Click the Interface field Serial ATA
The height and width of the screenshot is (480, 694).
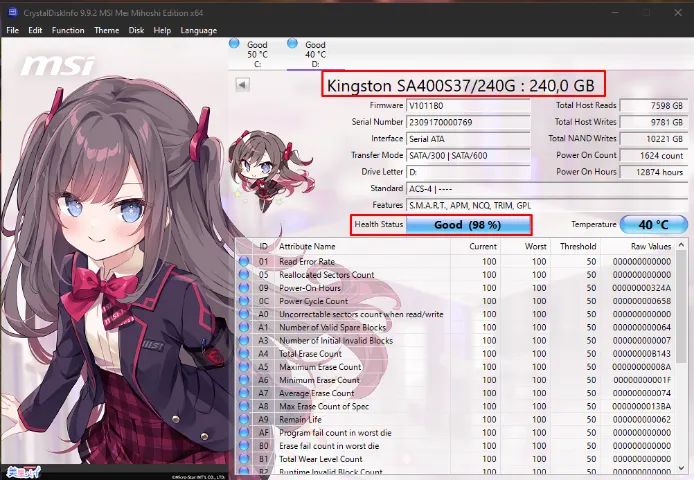point(468,139)
